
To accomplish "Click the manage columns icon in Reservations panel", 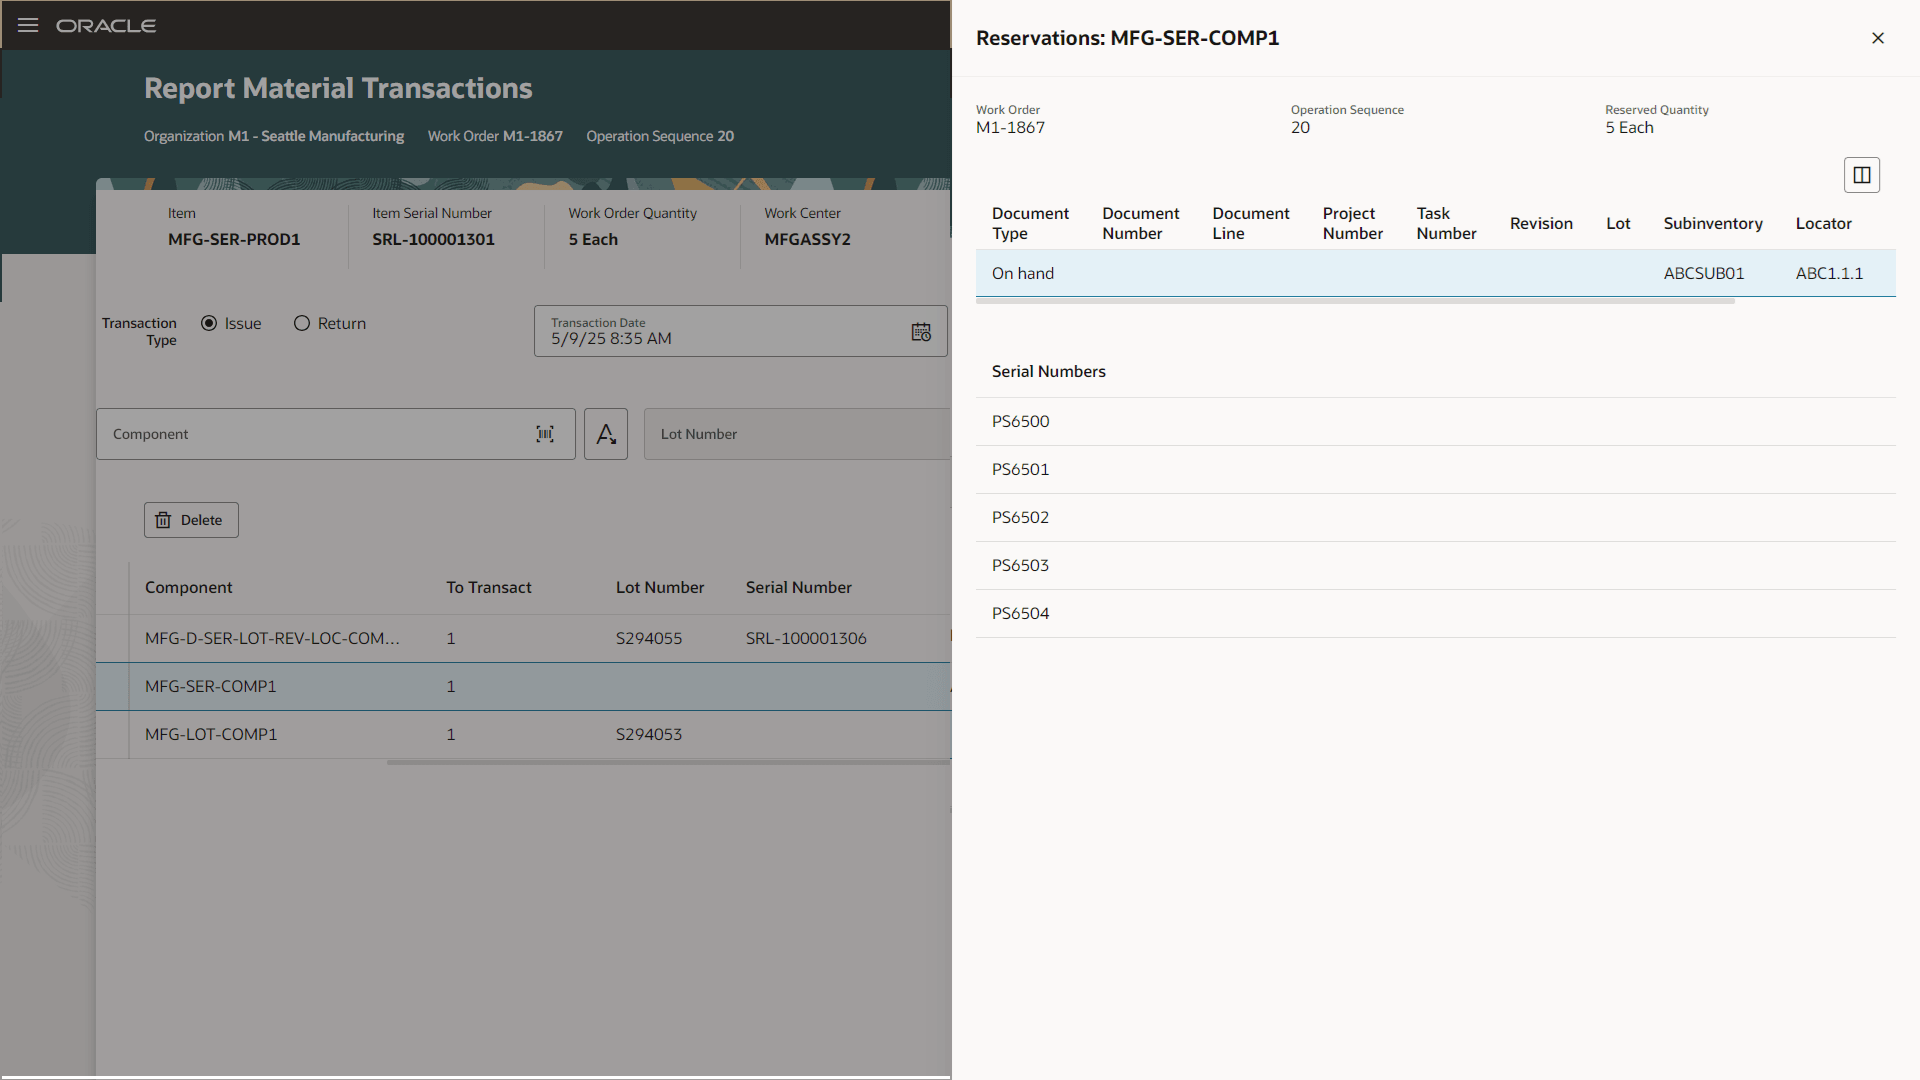I will coord(1862,174).
